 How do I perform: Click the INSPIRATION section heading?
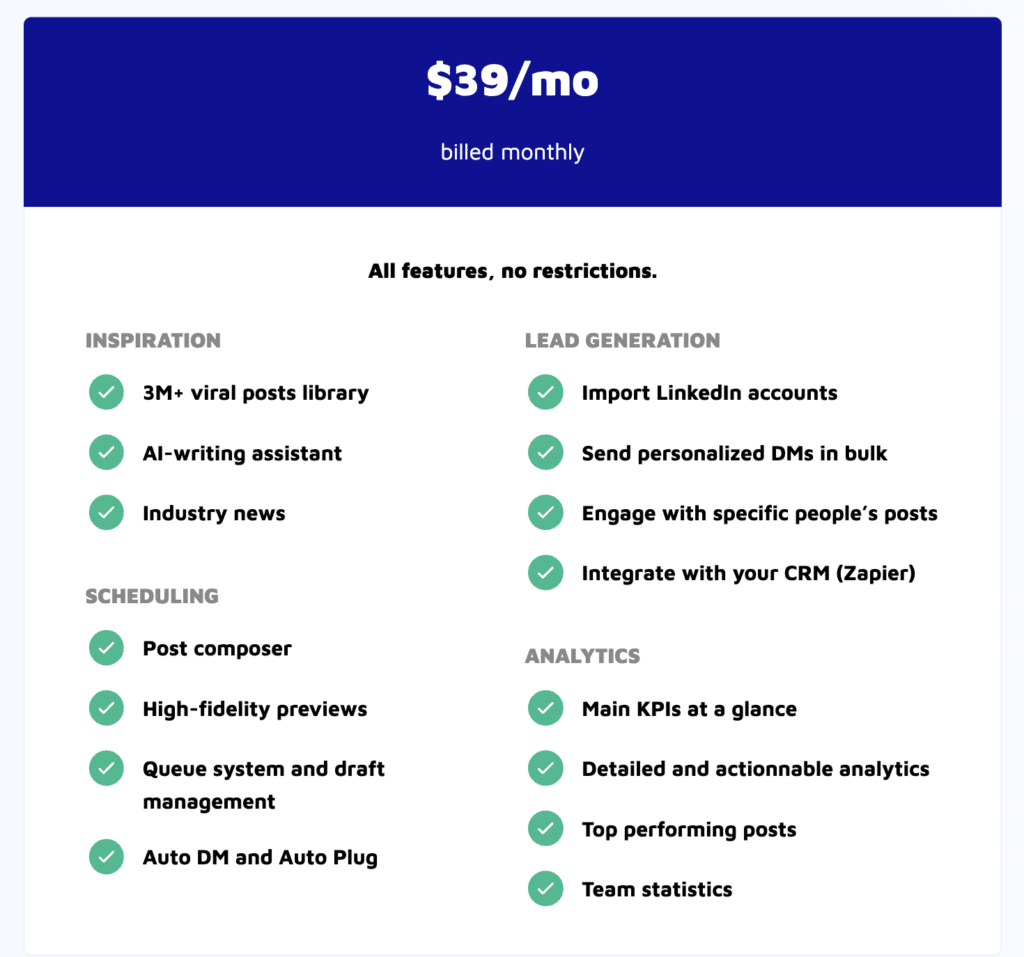153,340
